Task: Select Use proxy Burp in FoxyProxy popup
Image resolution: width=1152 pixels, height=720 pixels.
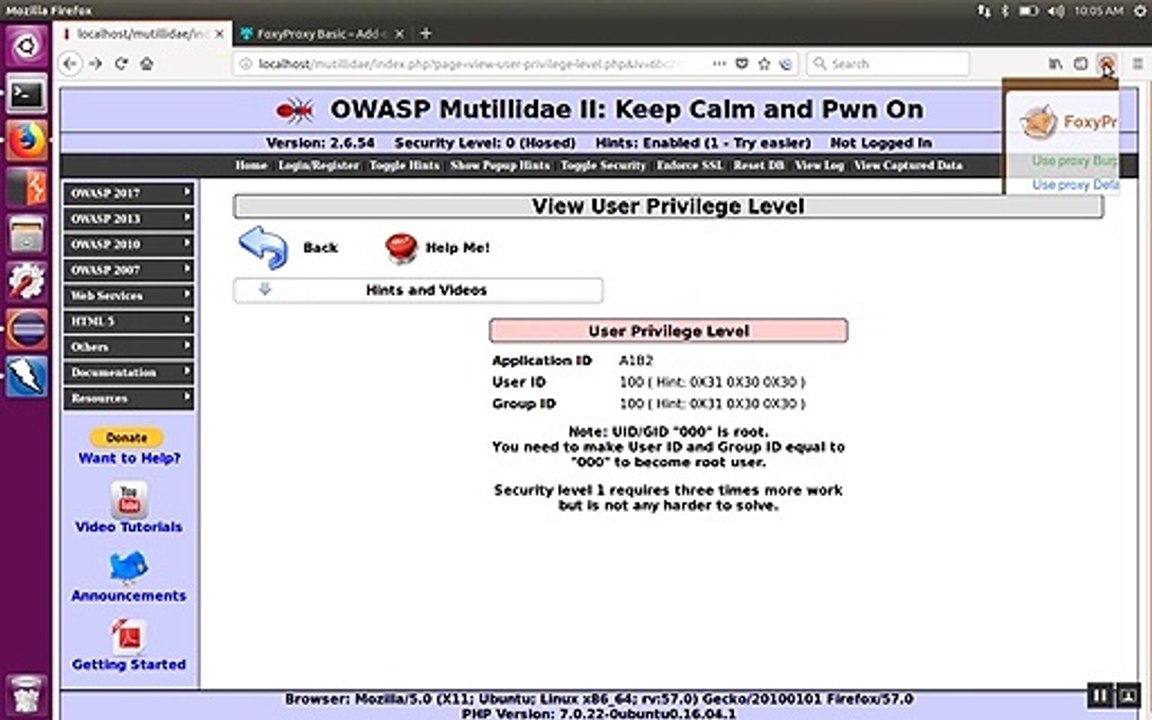Action: (x=1074, y=161)
